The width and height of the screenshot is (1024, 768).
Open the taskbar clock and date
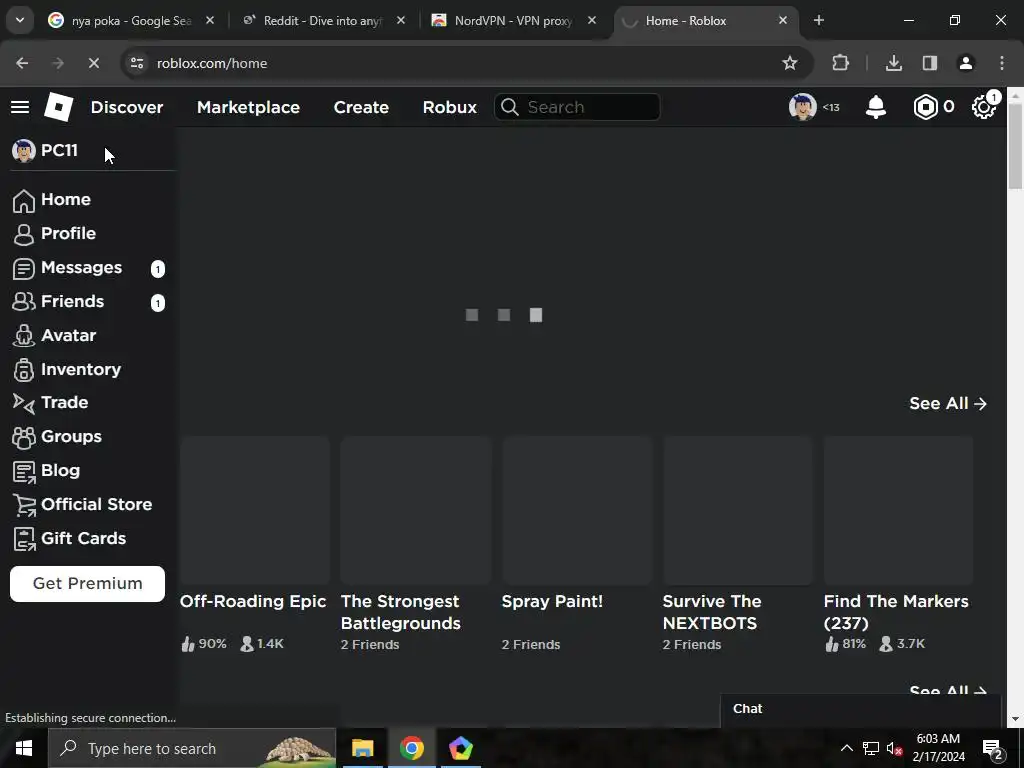coord(938,748)
